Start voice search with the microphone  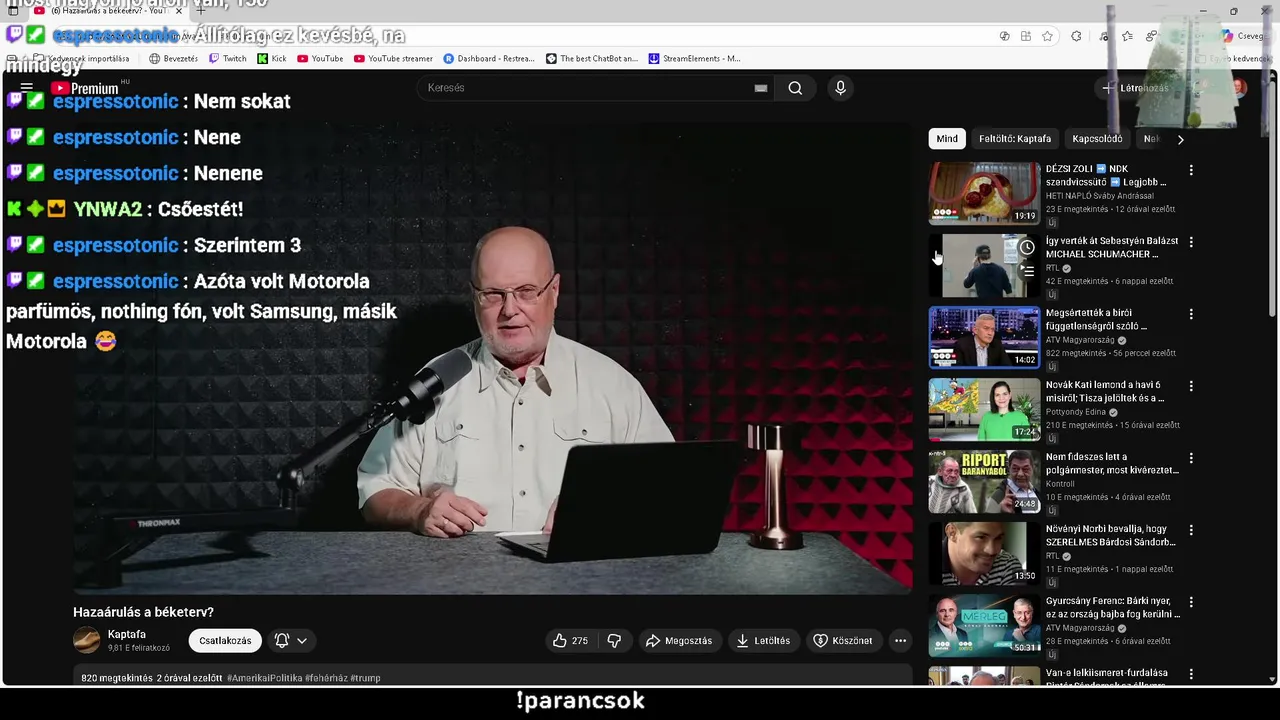coord(840,88)
